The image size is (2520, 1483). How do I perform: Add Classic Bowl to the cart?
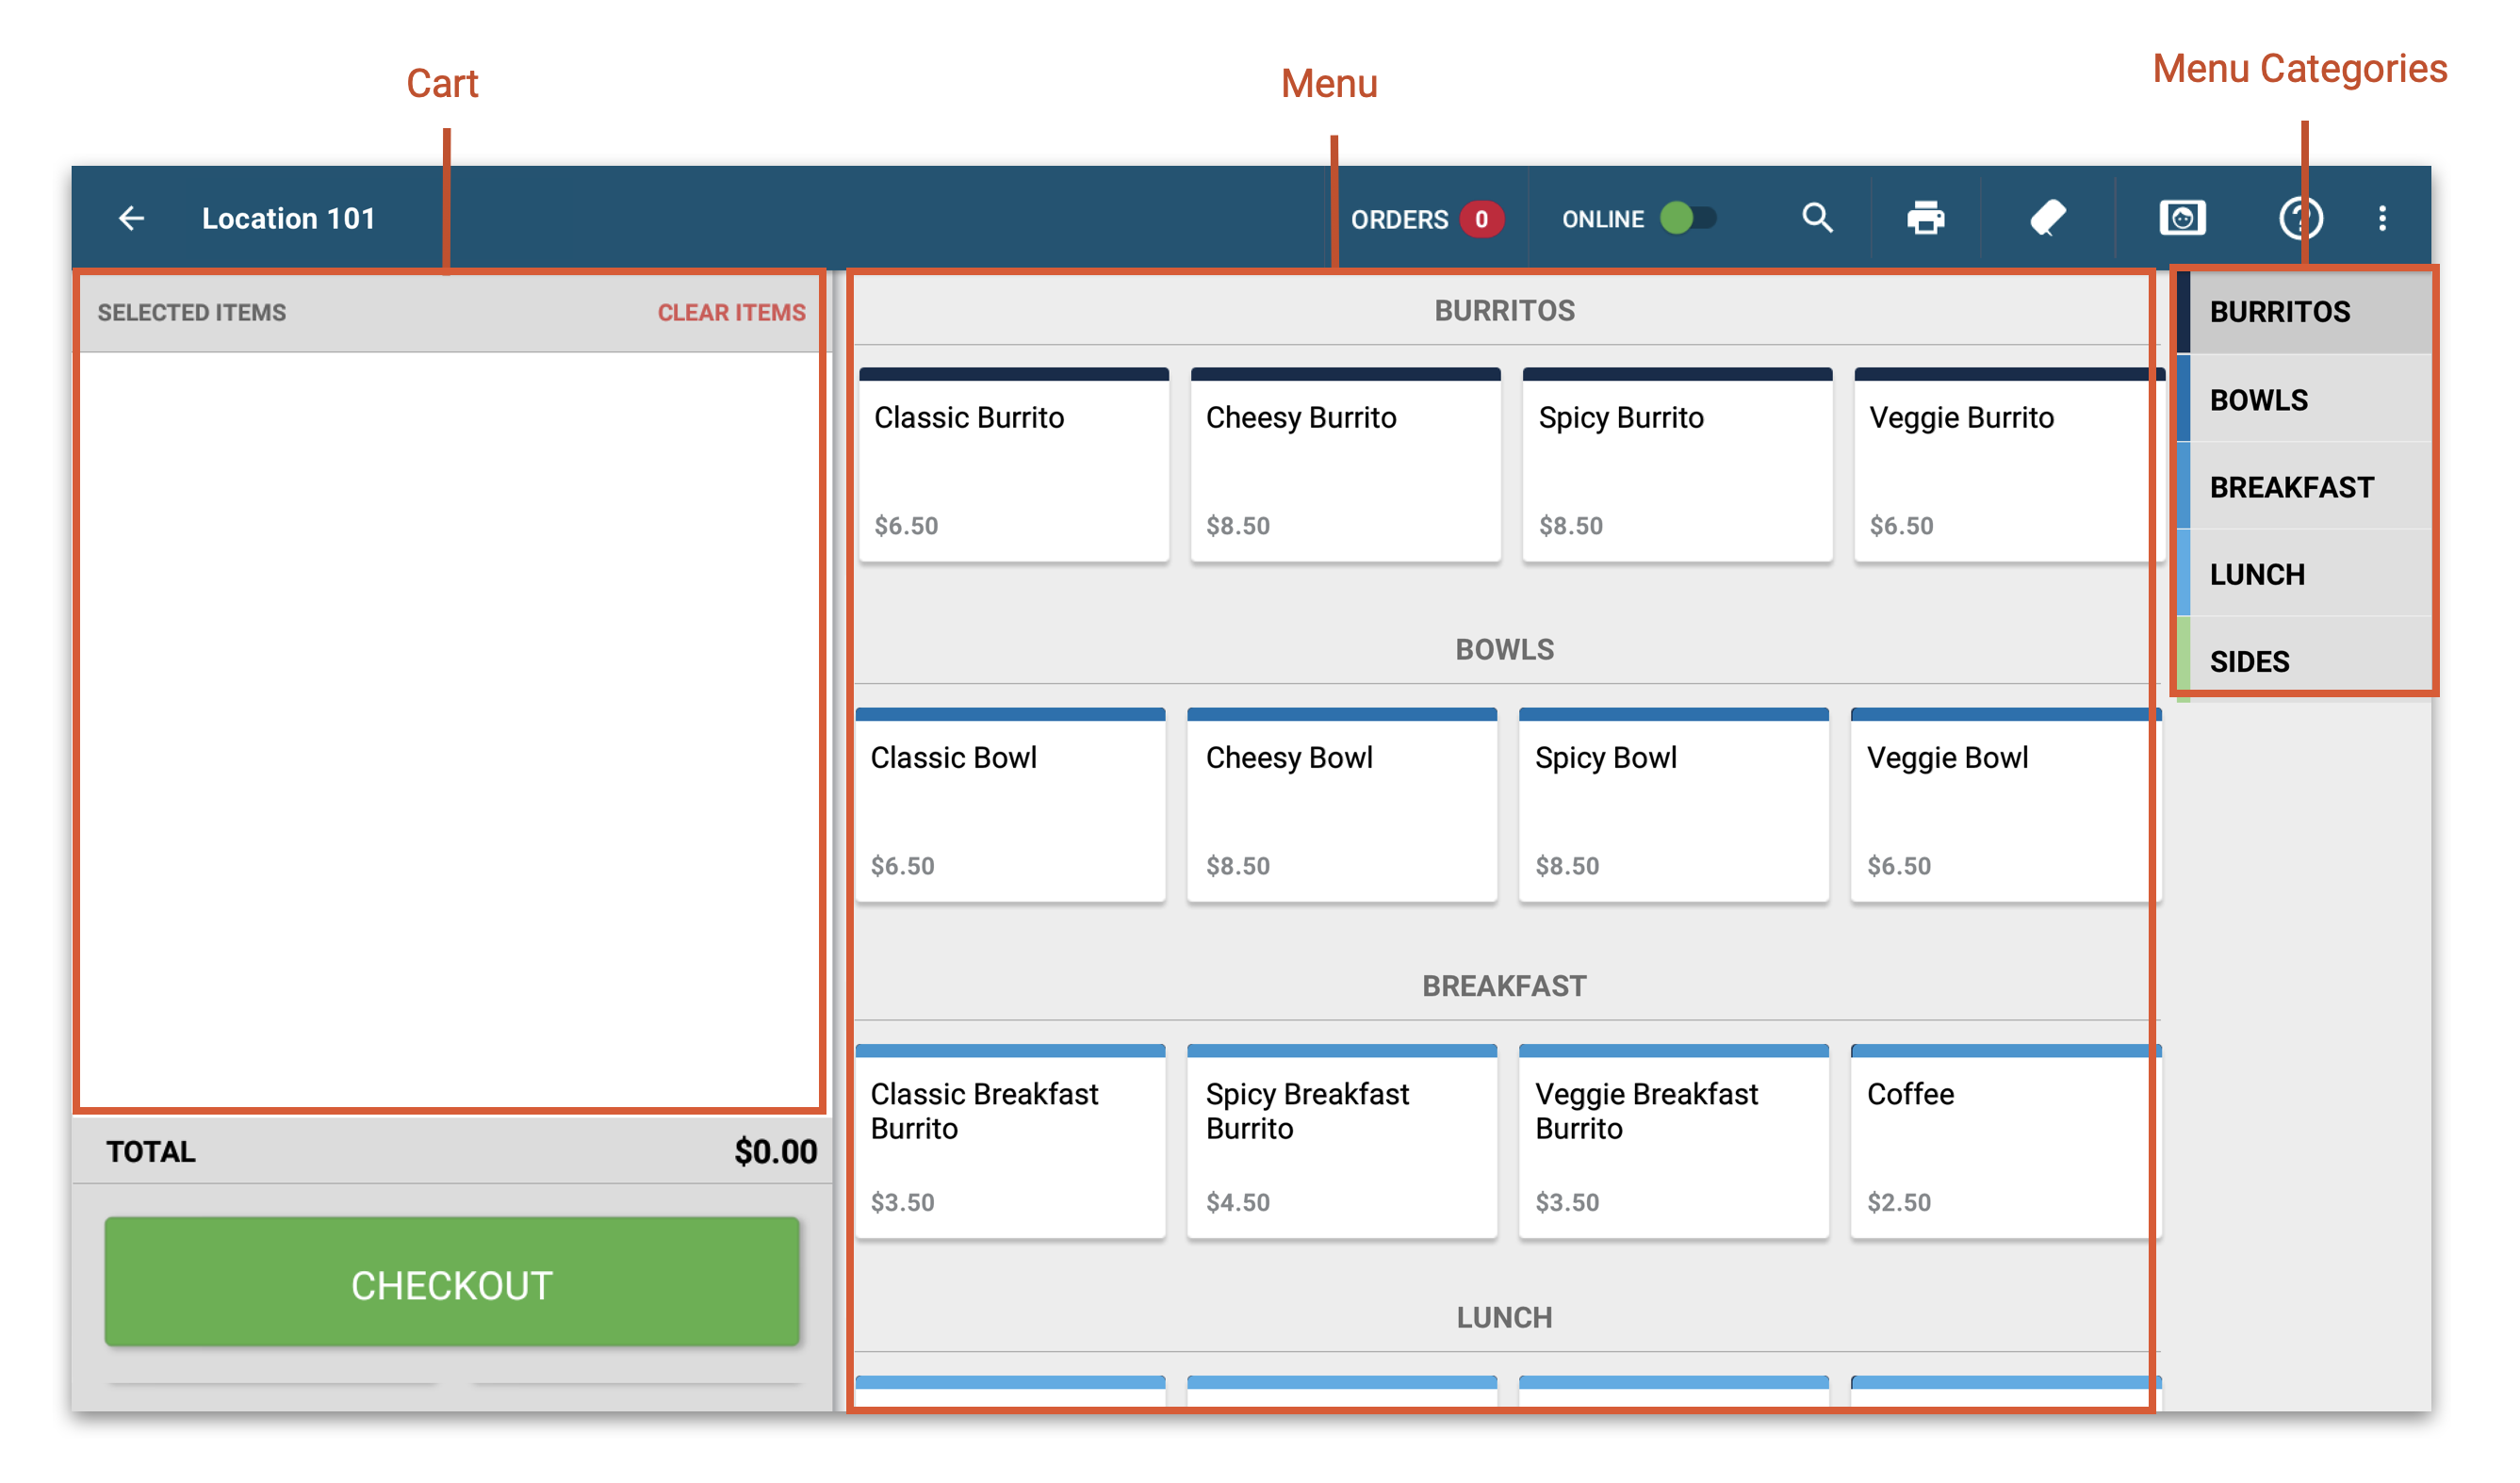point(1010,805)
